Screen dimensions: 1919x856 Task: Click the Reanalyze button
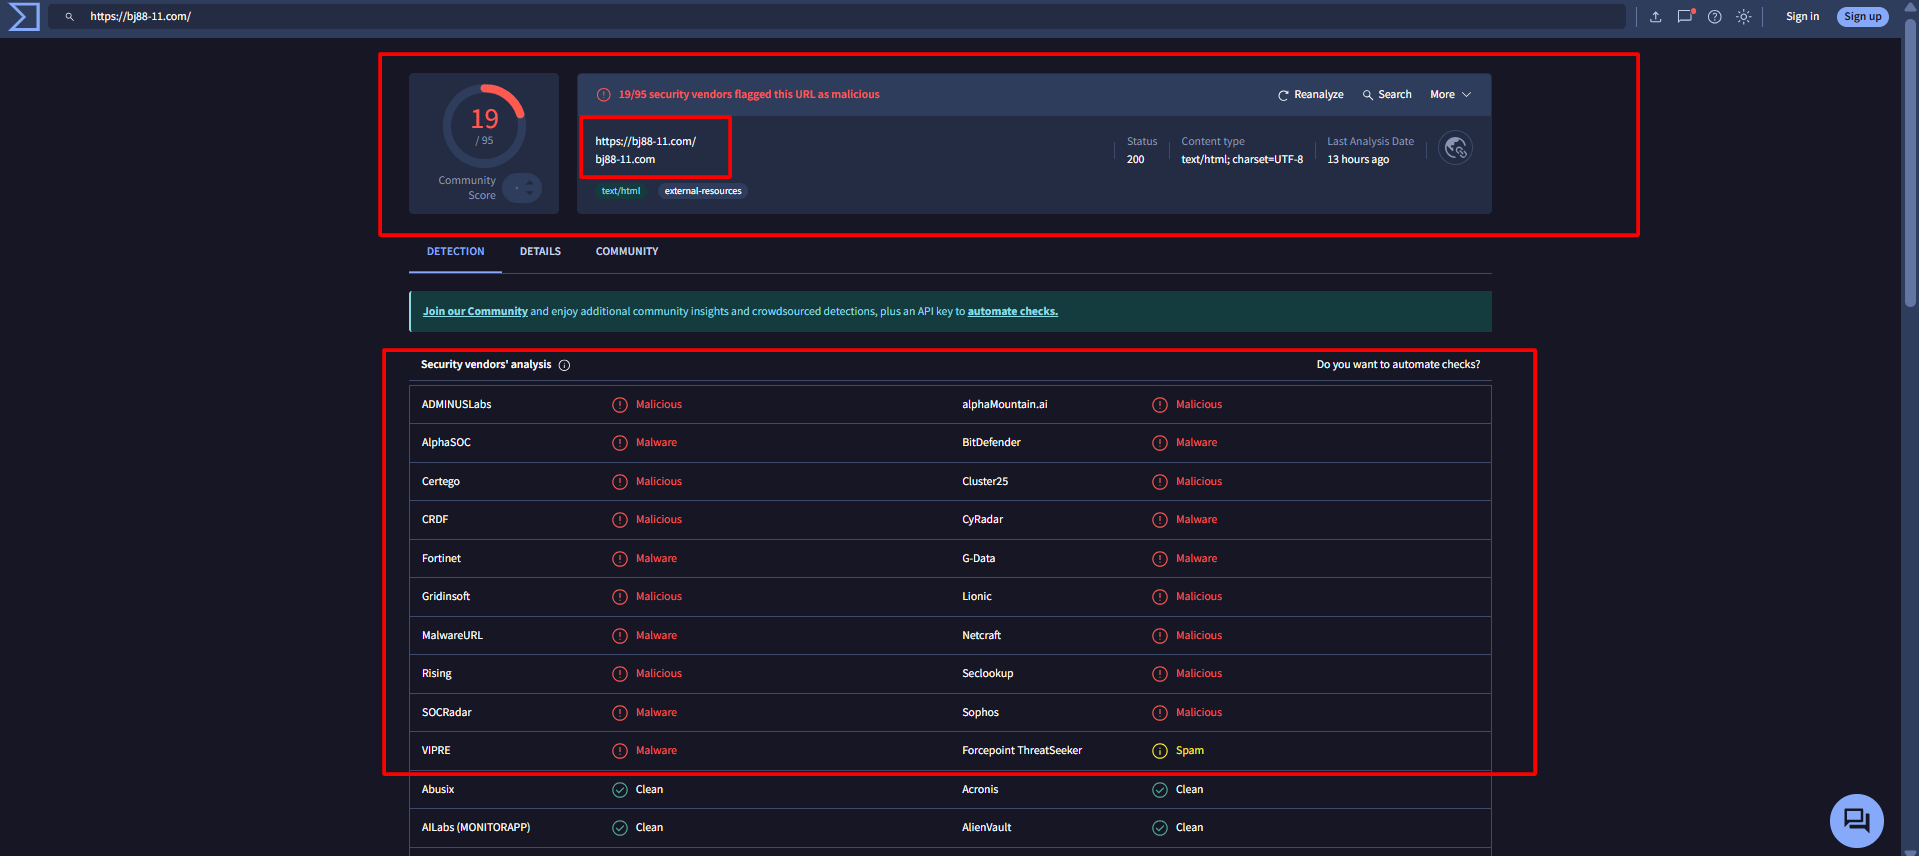pos(1311,95)
